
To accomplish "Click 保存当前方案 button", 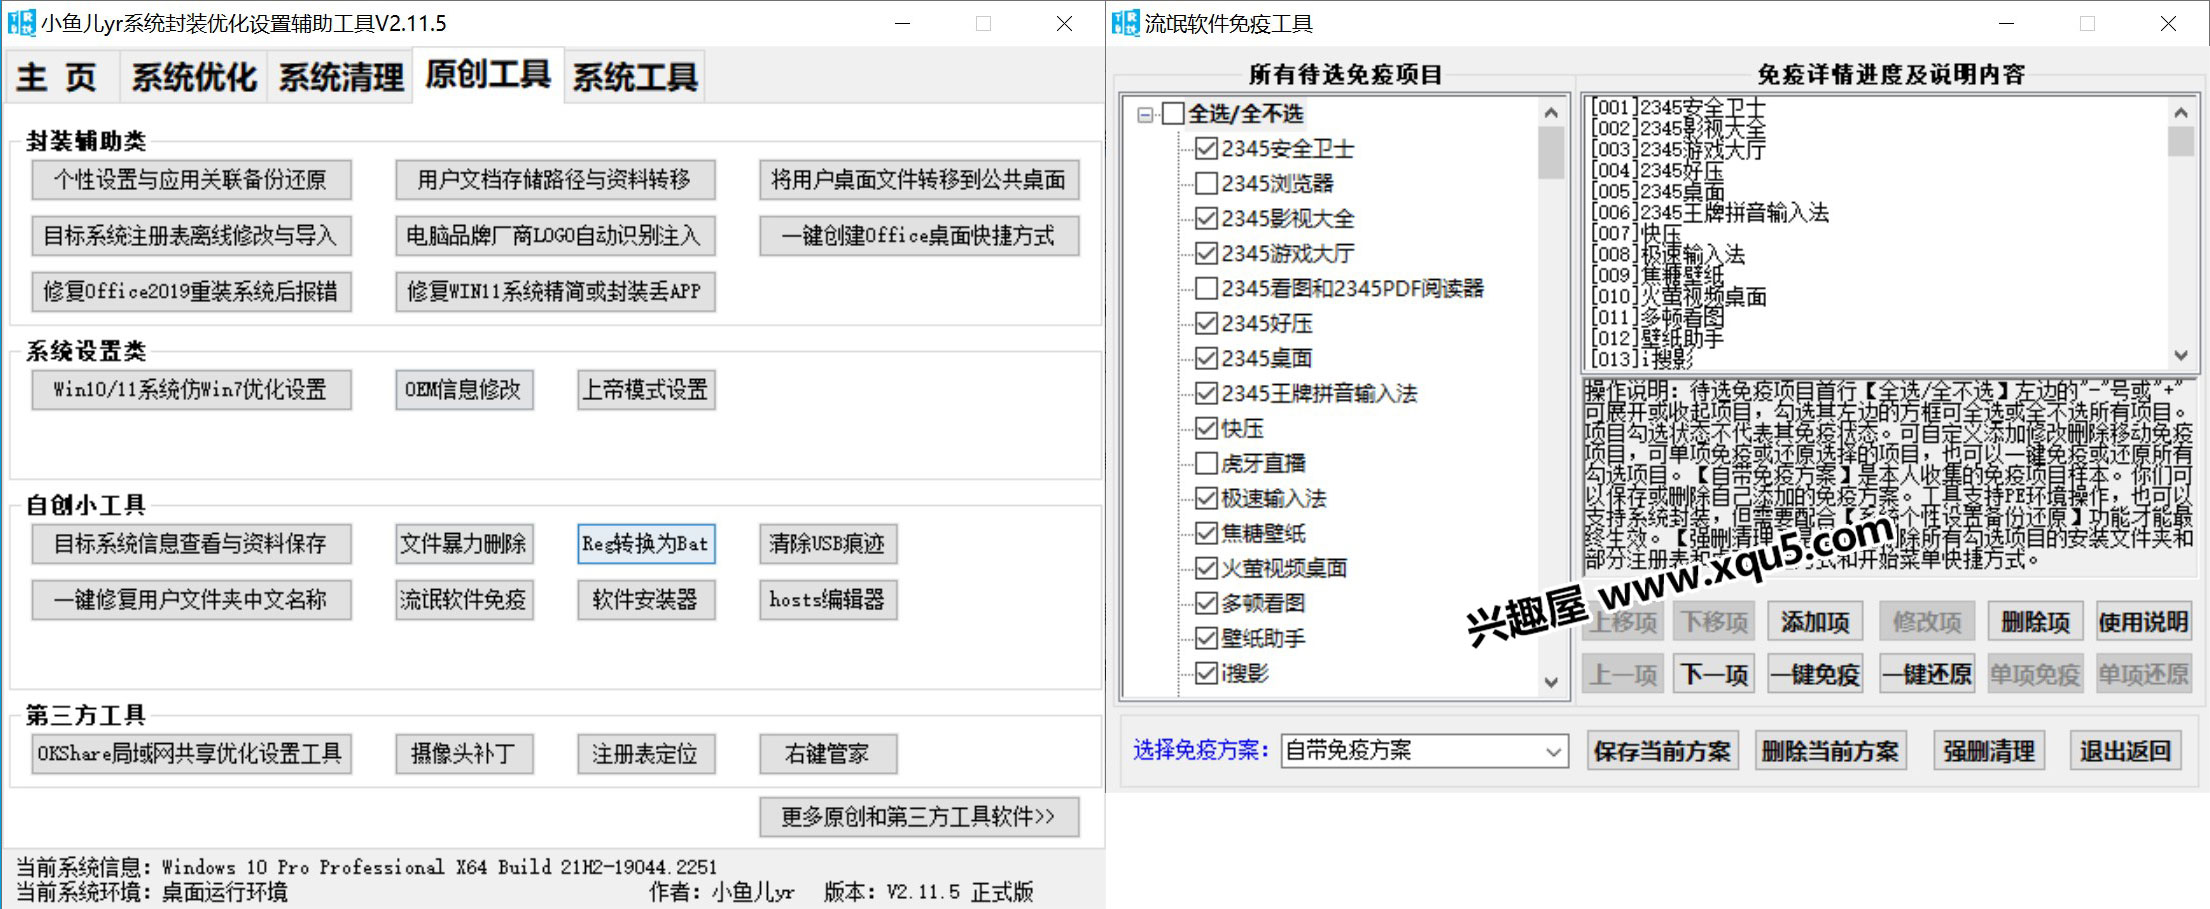I will click(x=1662, y=752).
